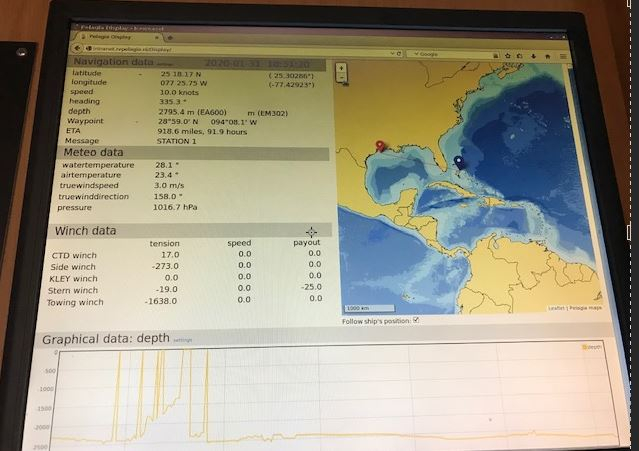Select the Pelagia Display browser tab

[108, 38]
